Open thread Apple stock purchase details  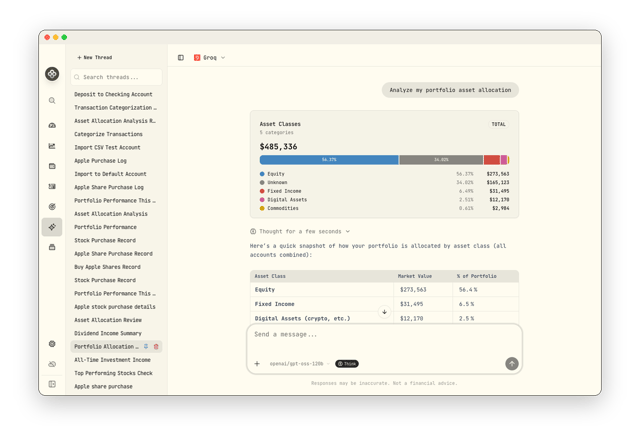[x=115, y=307]
